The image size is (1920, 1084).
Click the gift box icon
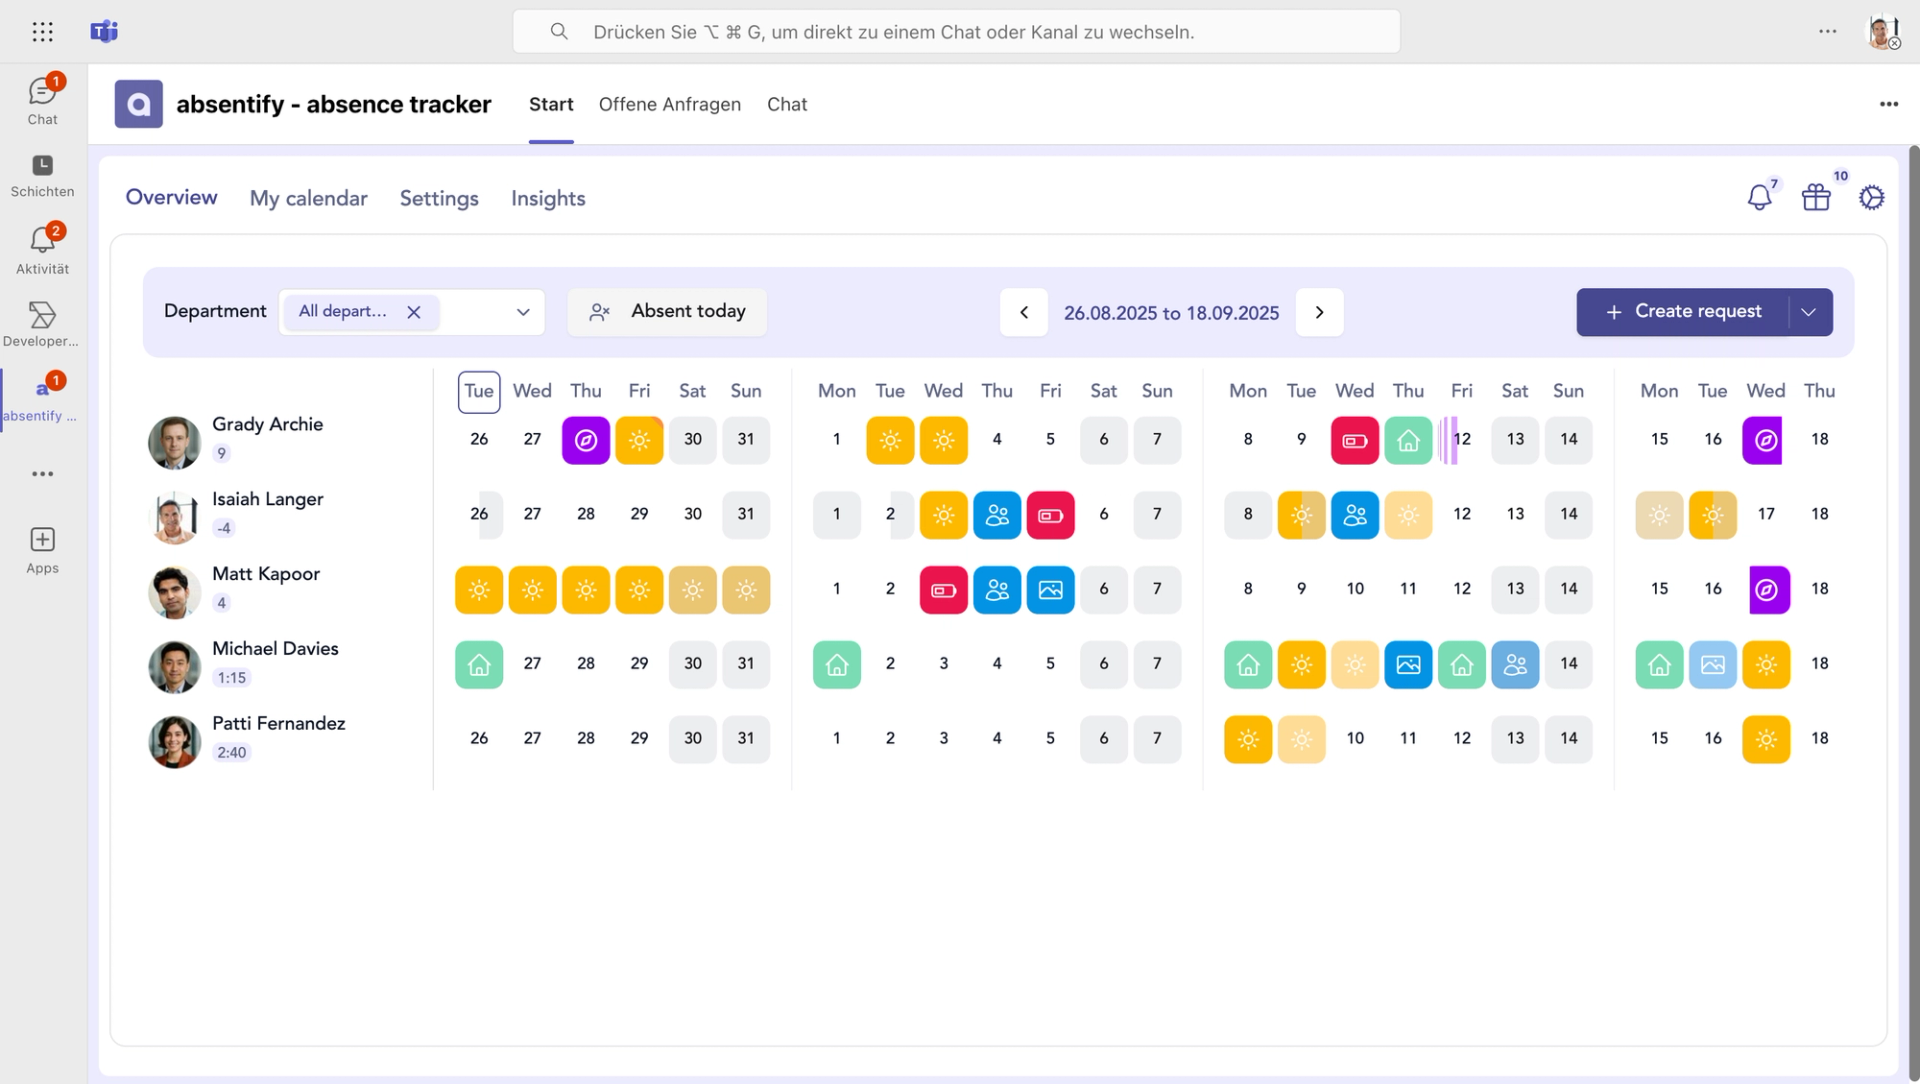pos(1815,197)
